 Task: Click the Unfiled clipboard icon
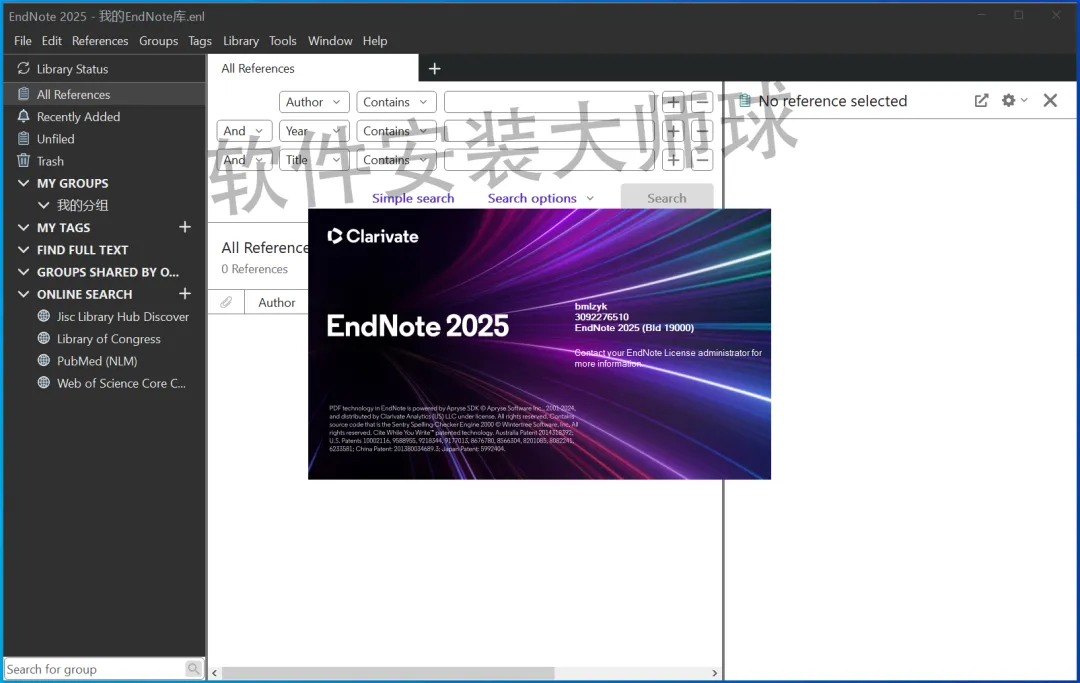point(23,138)
